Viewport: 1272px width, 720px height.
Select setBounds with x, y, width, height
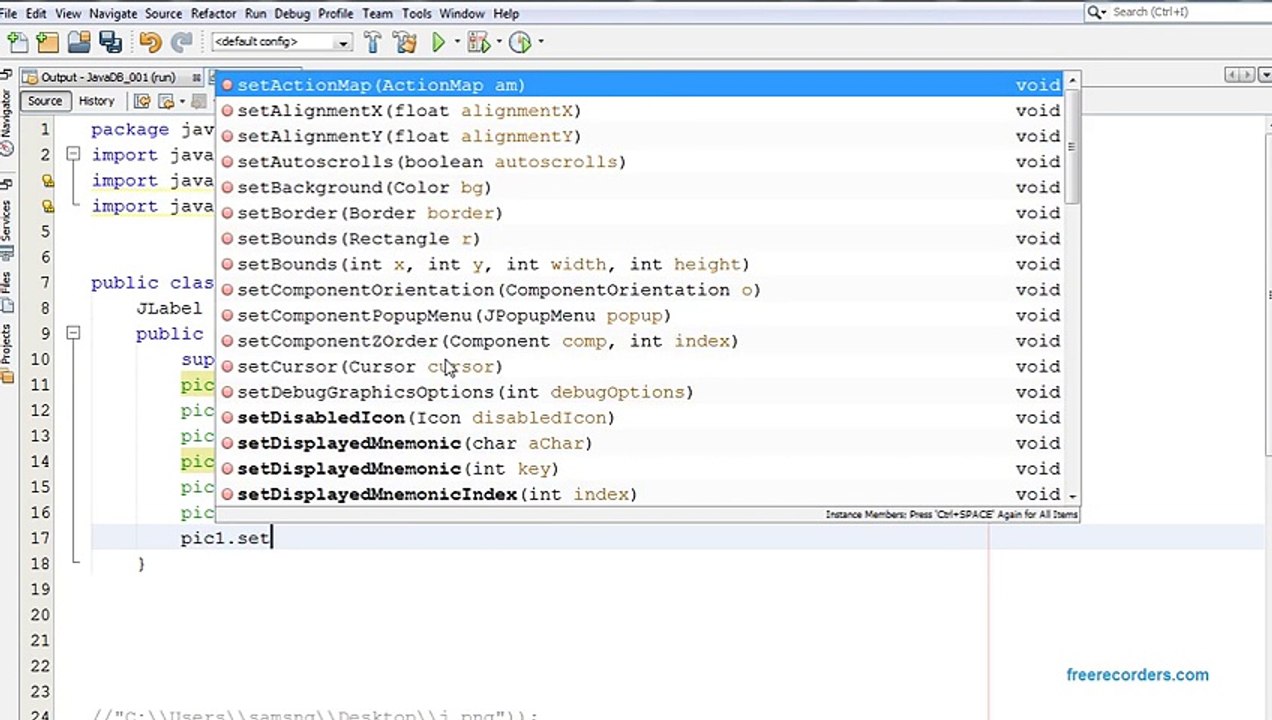coord(641,264)
